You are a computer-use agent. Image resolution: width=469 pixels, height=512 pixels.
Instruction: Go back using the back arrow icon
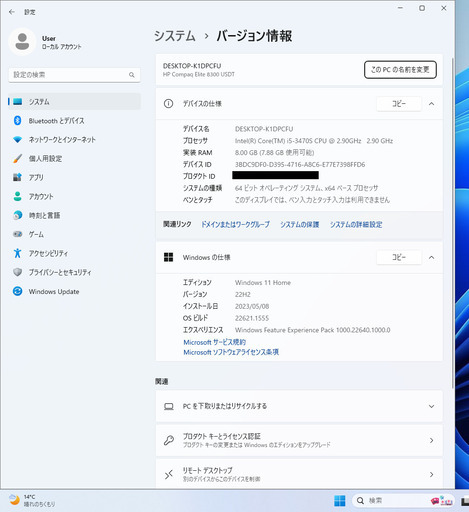tap(12, 12)
